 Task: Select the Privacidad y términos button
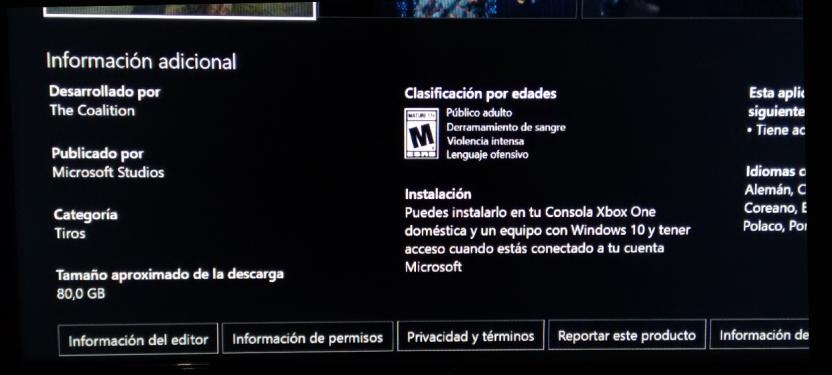point(471,336)
